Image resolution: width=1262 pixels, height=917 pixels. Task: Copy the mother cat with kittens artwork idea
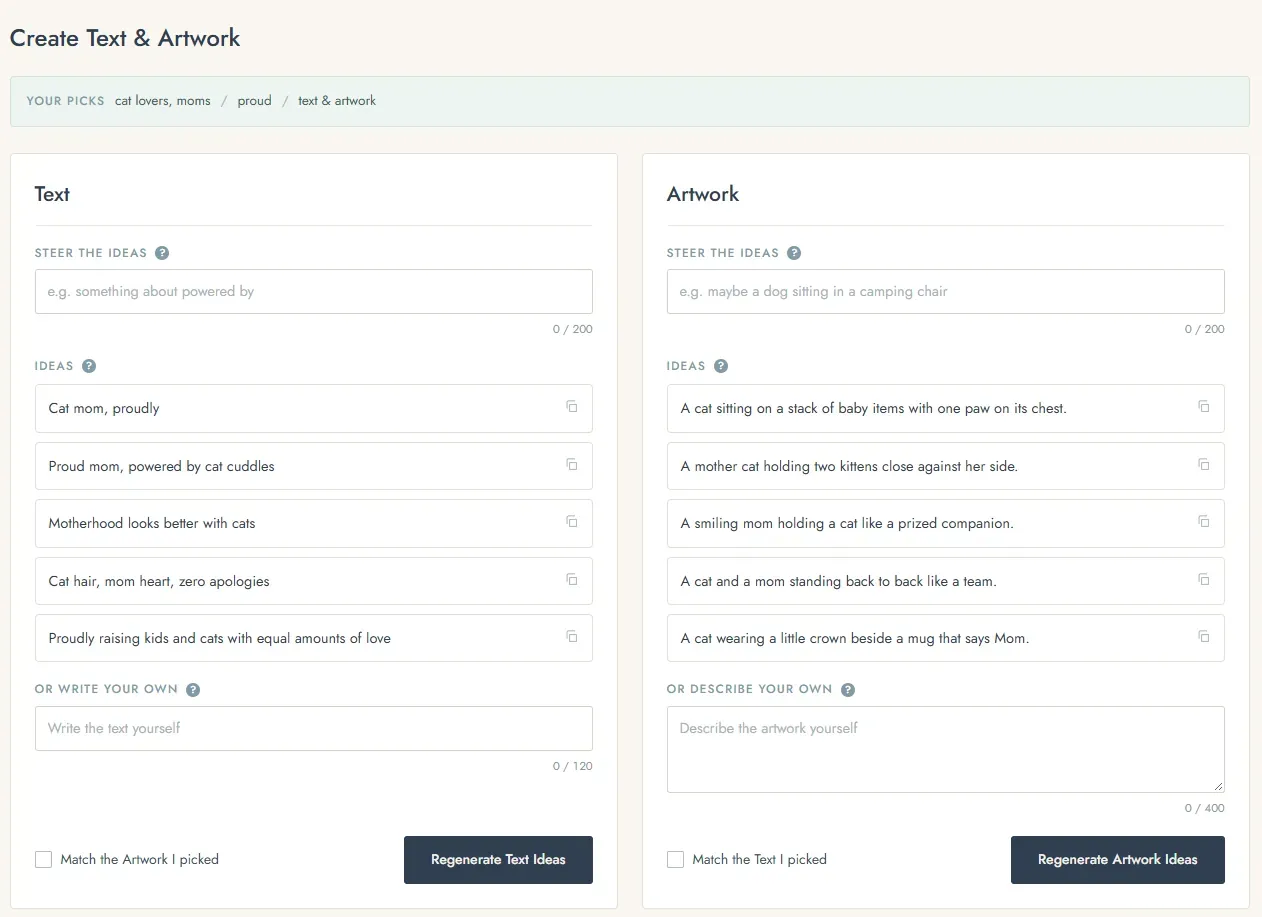coord(1204,464)
